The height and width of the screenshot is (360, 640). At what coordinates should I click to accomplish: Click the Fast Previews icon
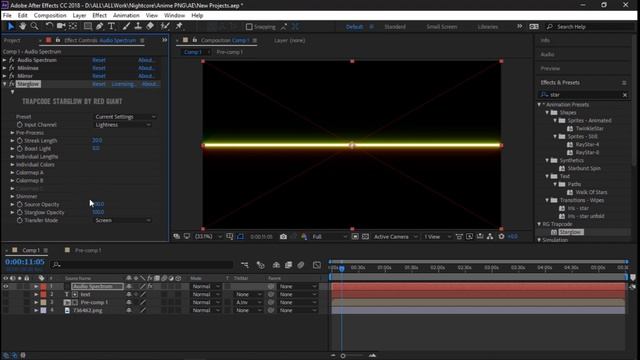[469, 237]
